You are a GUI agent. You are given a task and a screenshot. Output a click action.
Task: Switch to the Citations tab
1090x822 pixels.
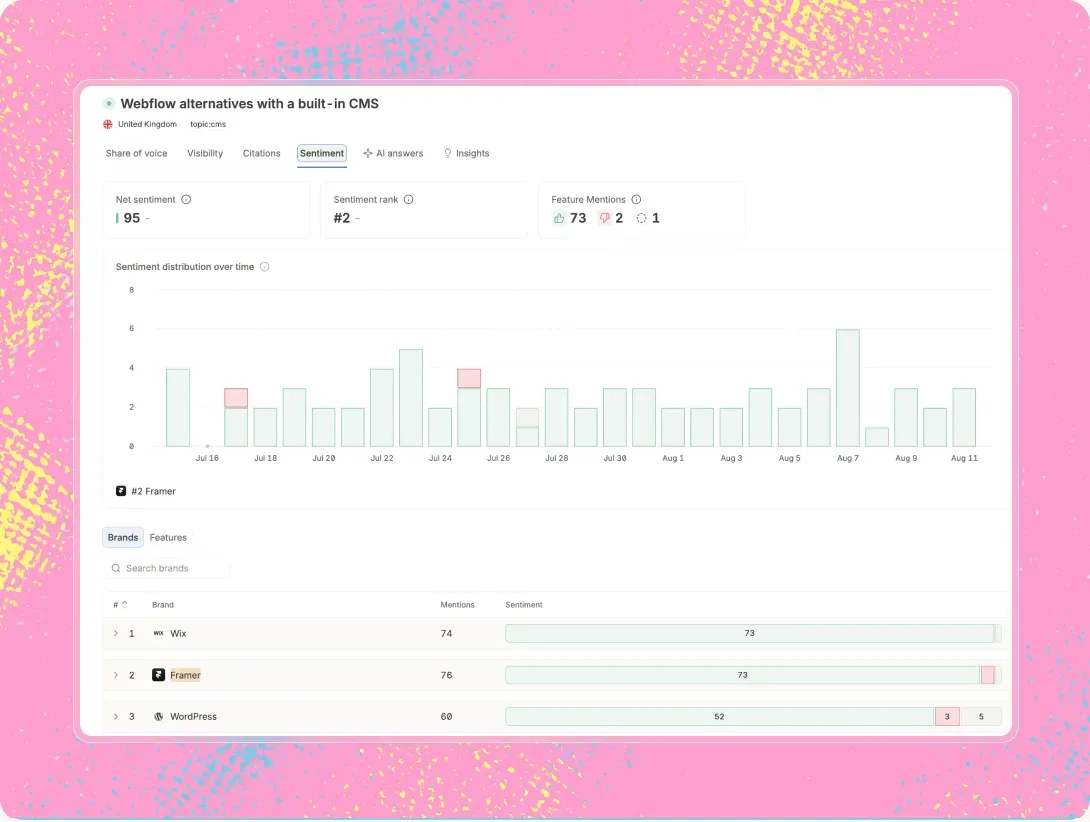tap(261, 154)
